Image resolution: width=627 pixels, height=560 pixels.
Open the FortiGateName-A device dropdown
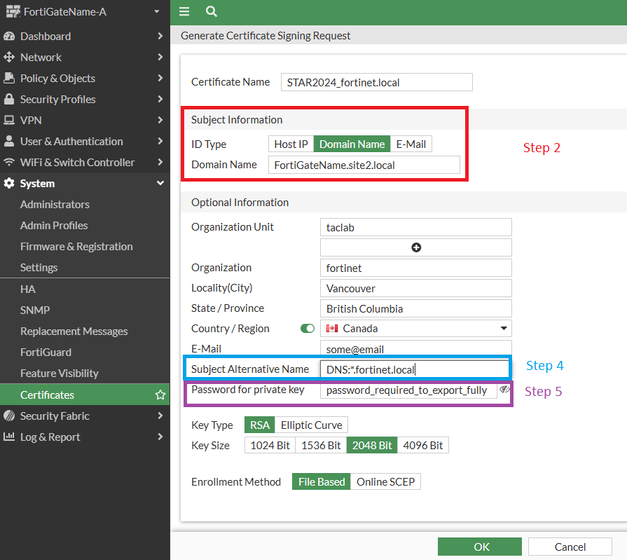click(x=157, y=12)
